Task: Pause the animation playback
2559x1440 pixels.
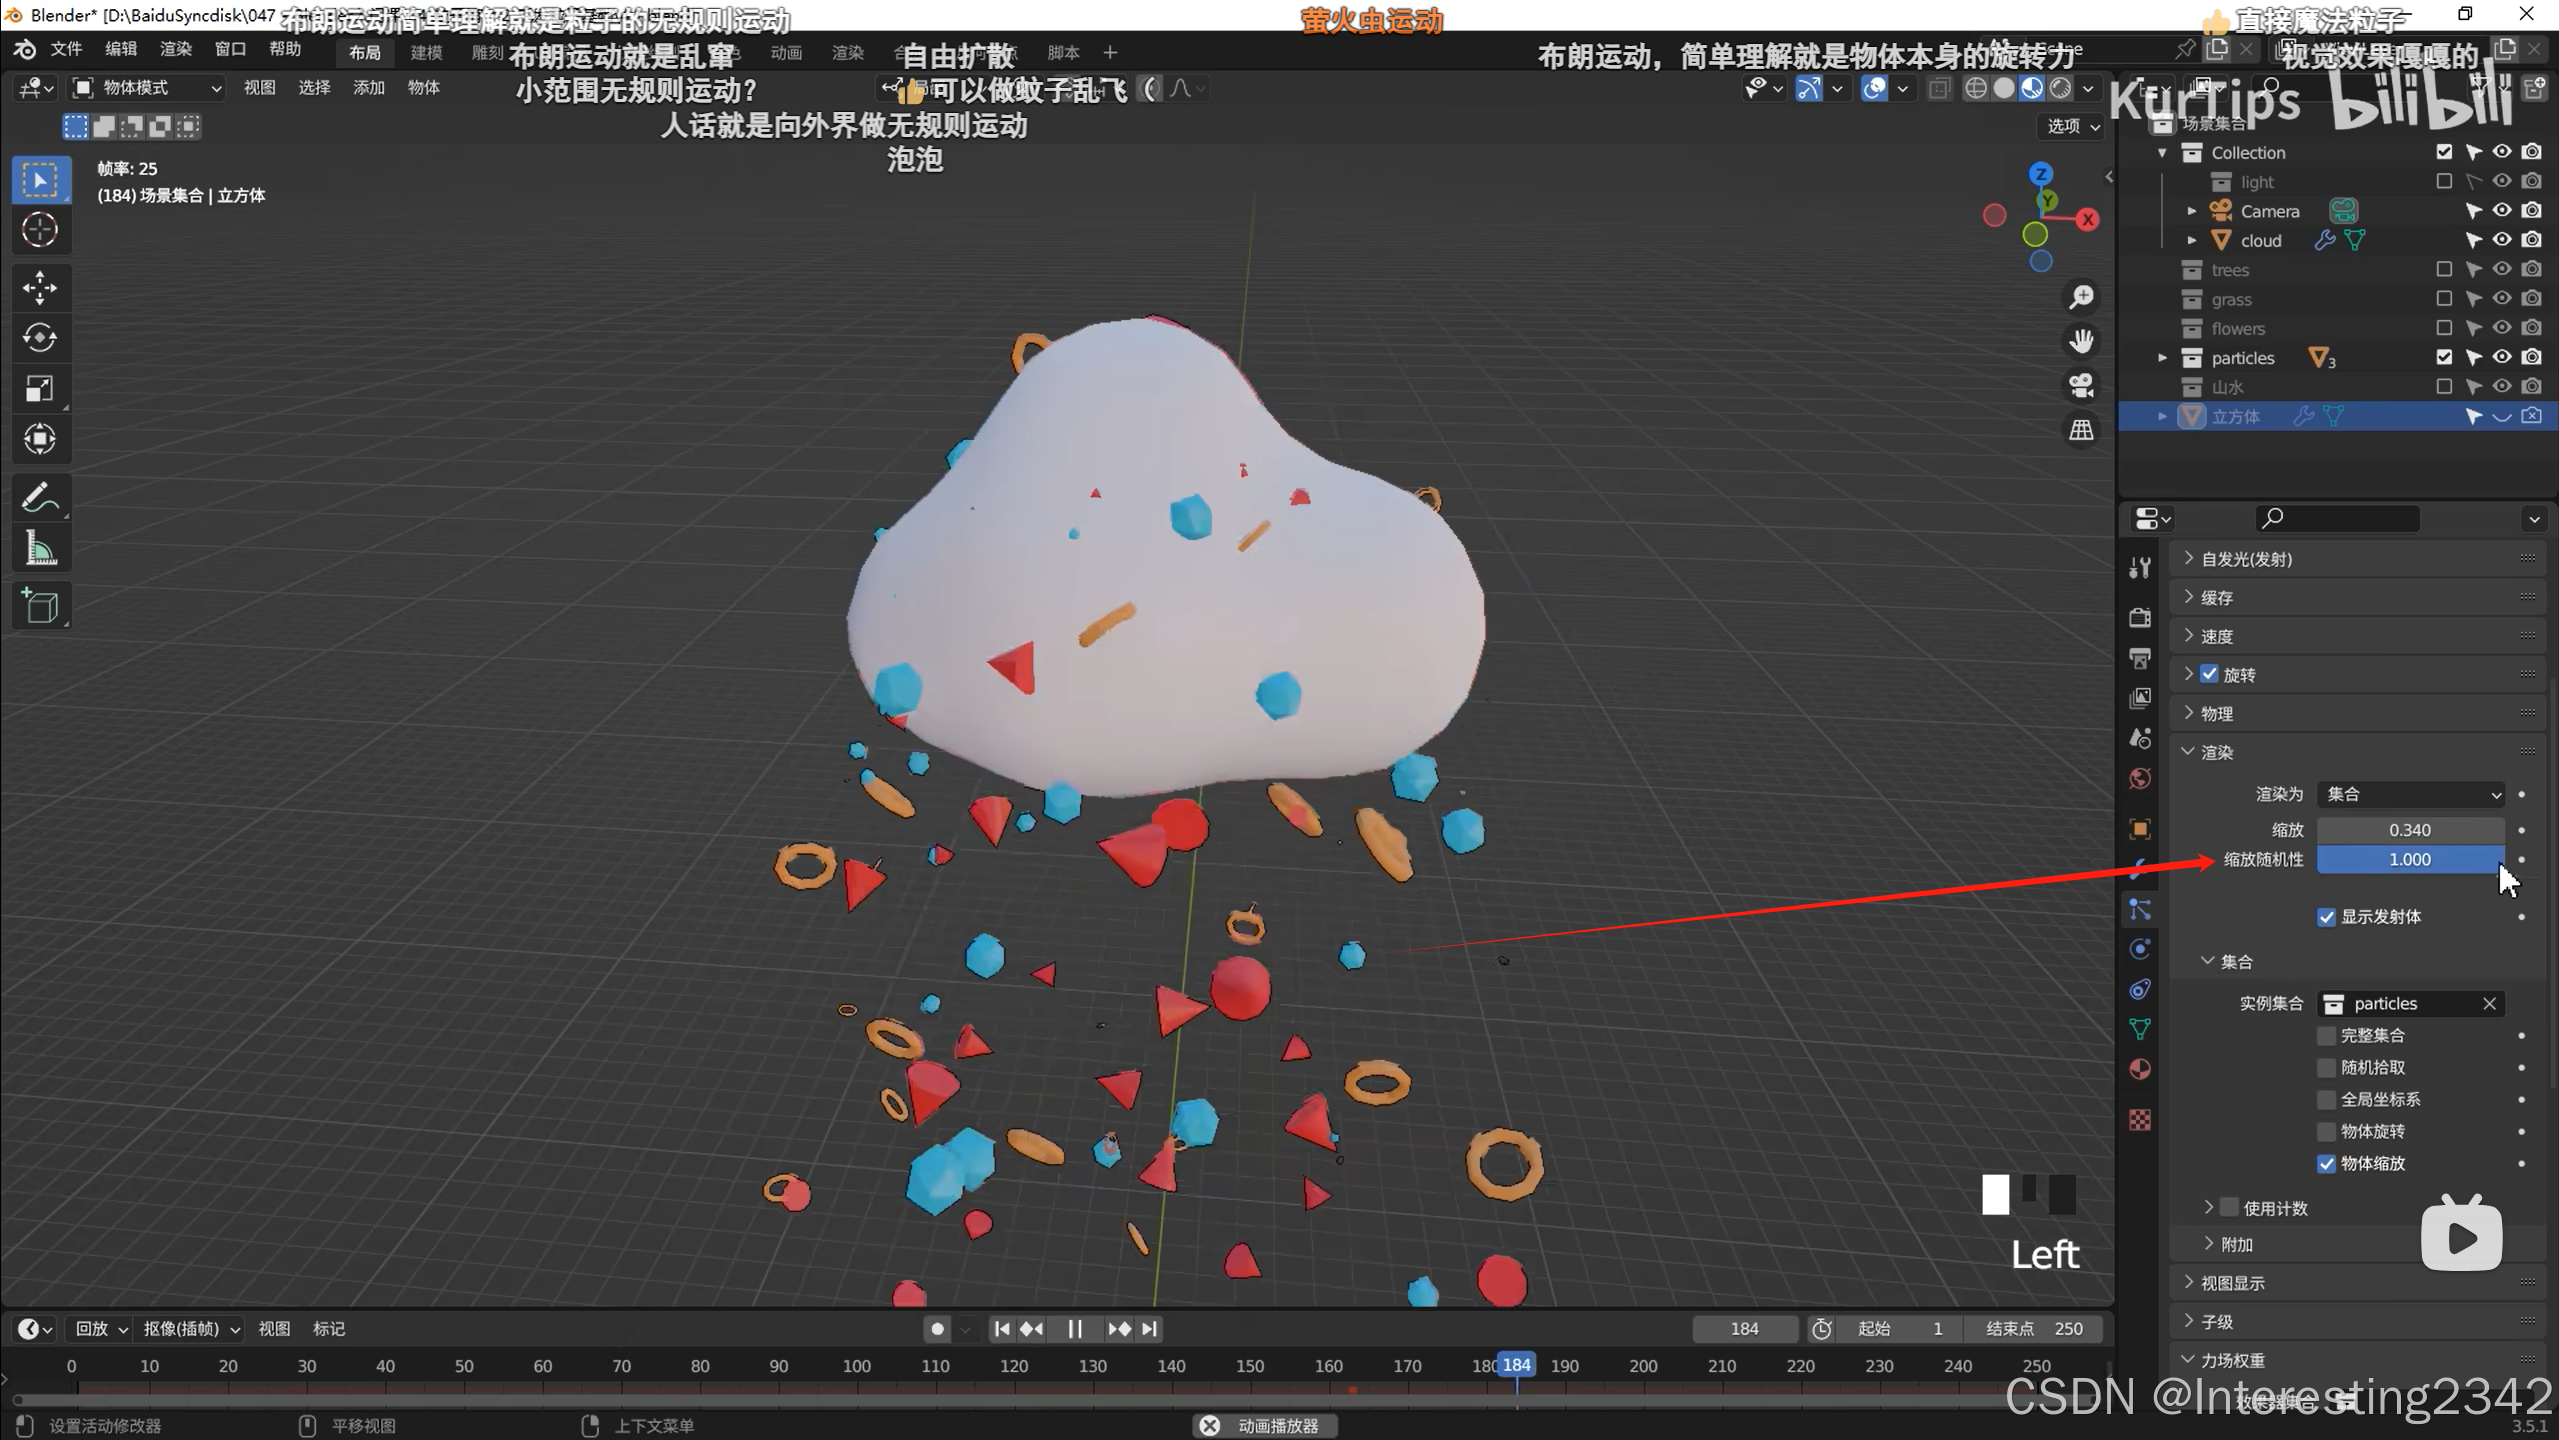Action: 1075,1329
